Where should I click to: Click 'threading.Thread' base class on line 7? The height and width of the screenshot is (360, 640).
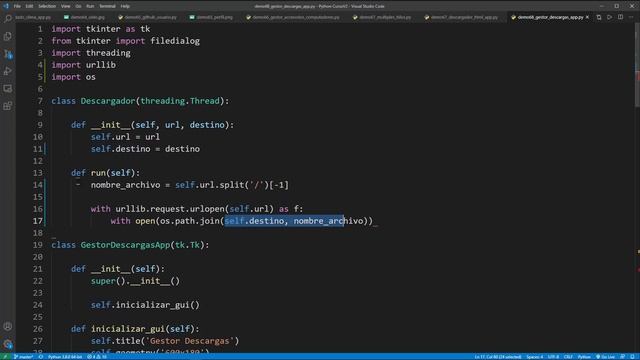[180, 101]
